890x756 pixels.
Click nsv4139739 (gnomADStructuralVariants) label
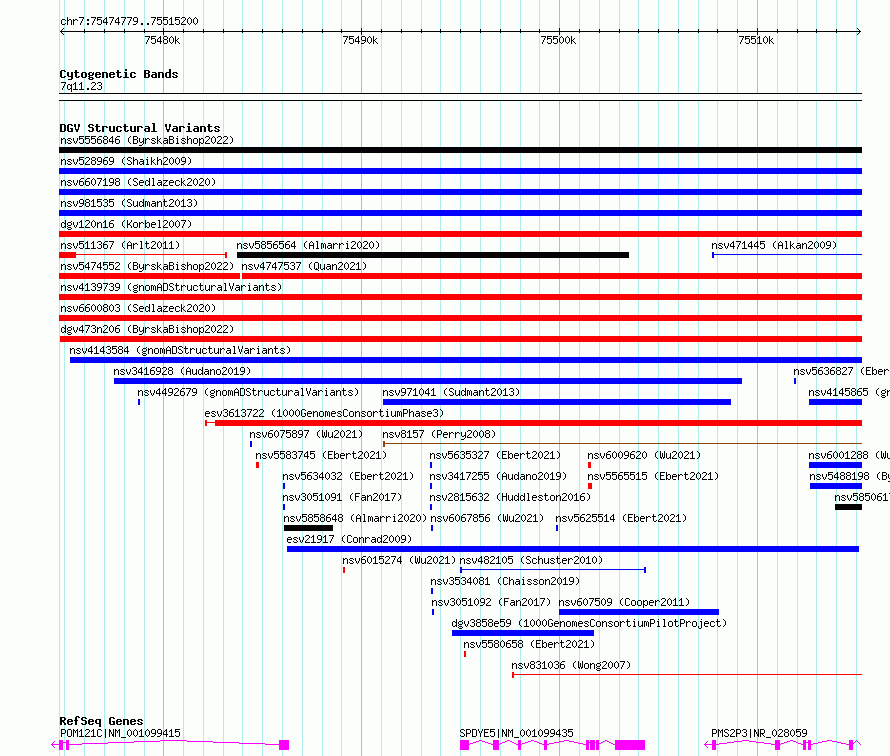point(171,287)
